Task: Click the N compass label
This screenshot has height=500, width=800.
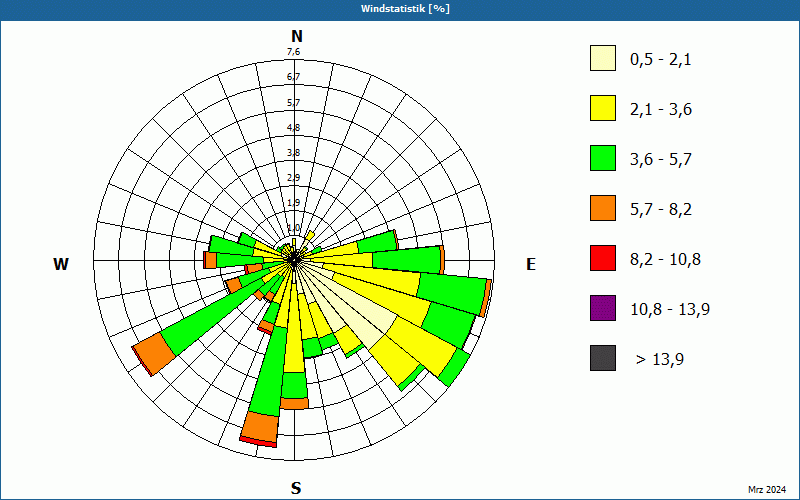Action: coord(297,37)
